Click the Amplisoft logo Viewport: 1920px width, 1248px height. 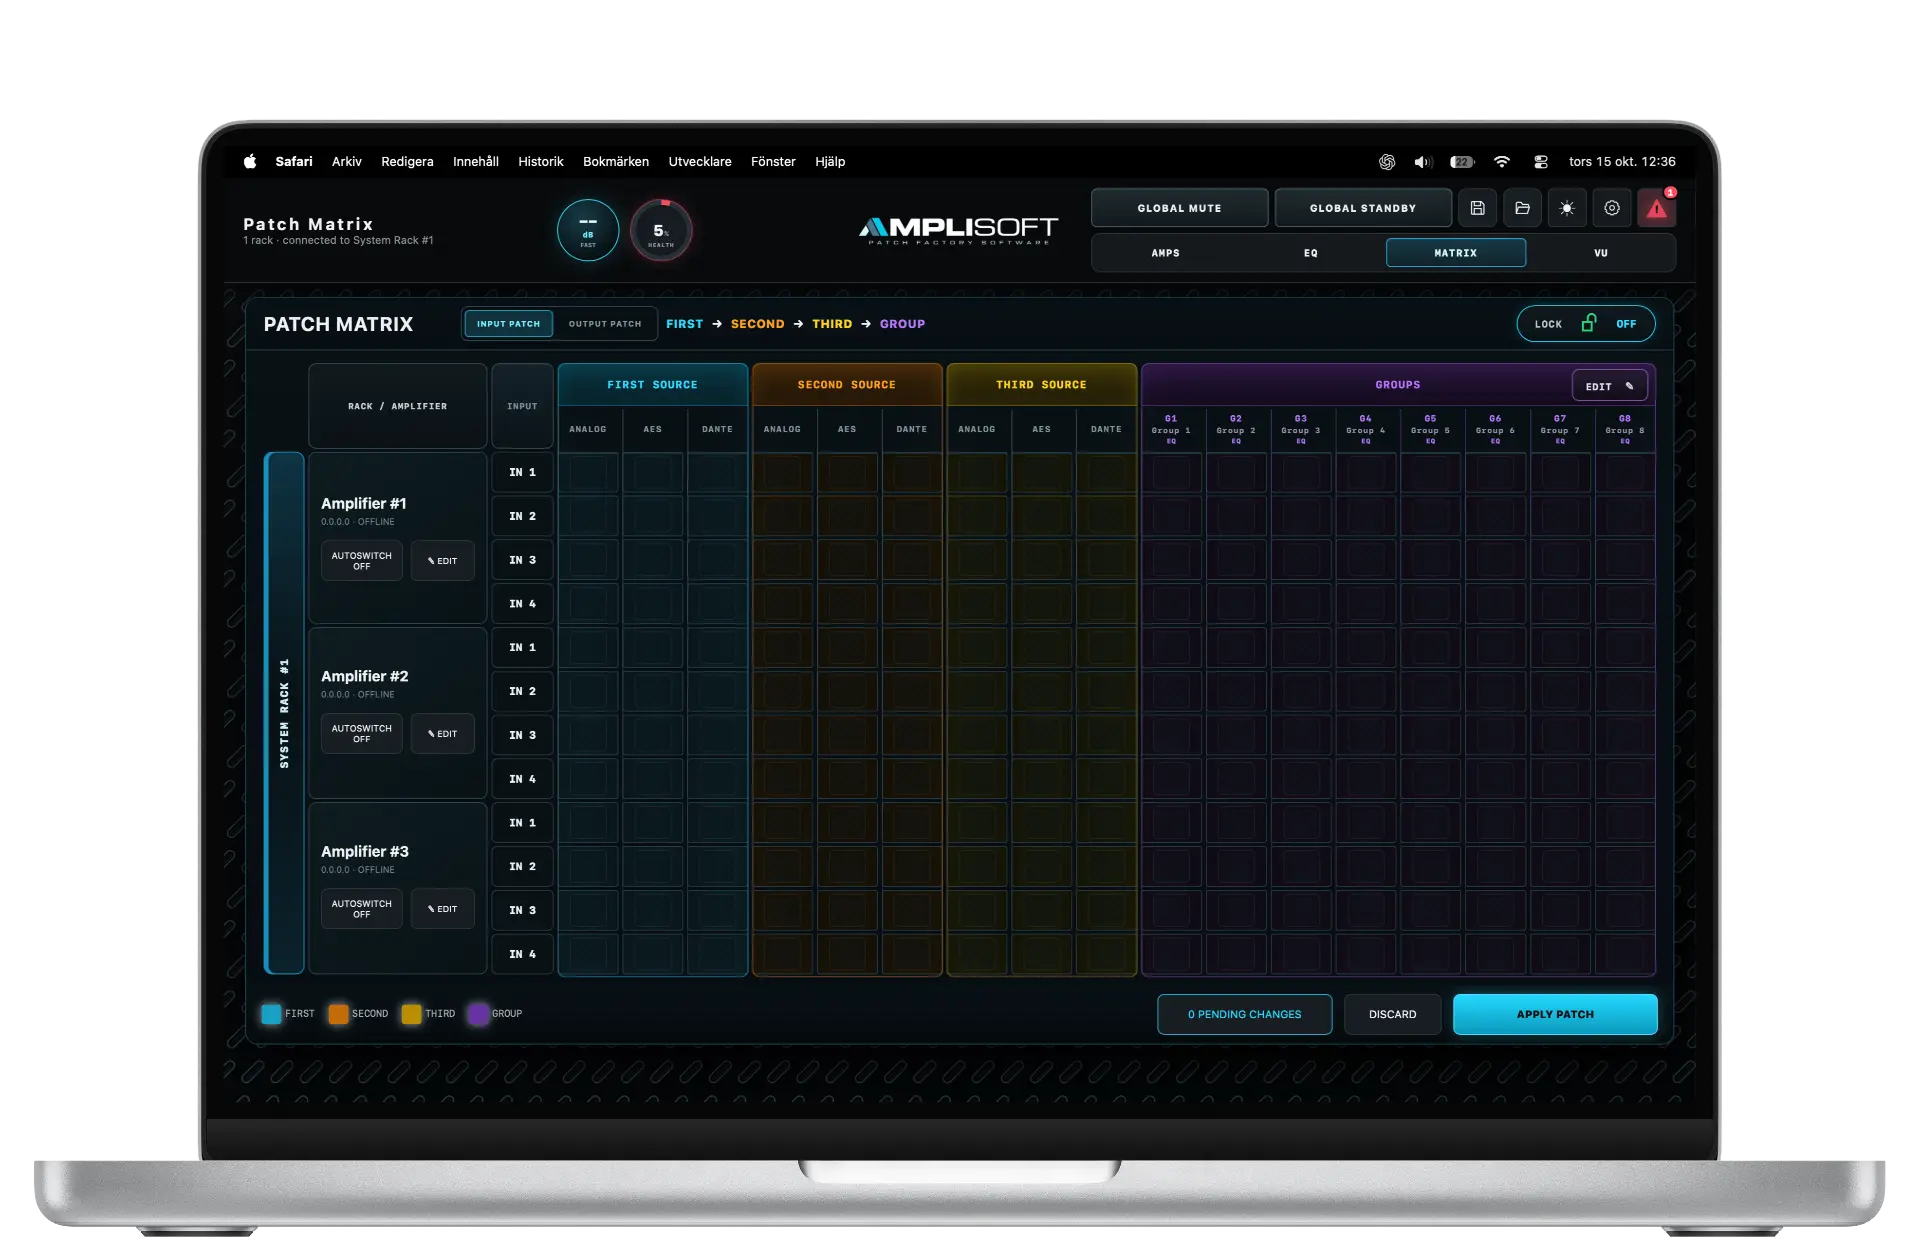click(x=958, y=231)
